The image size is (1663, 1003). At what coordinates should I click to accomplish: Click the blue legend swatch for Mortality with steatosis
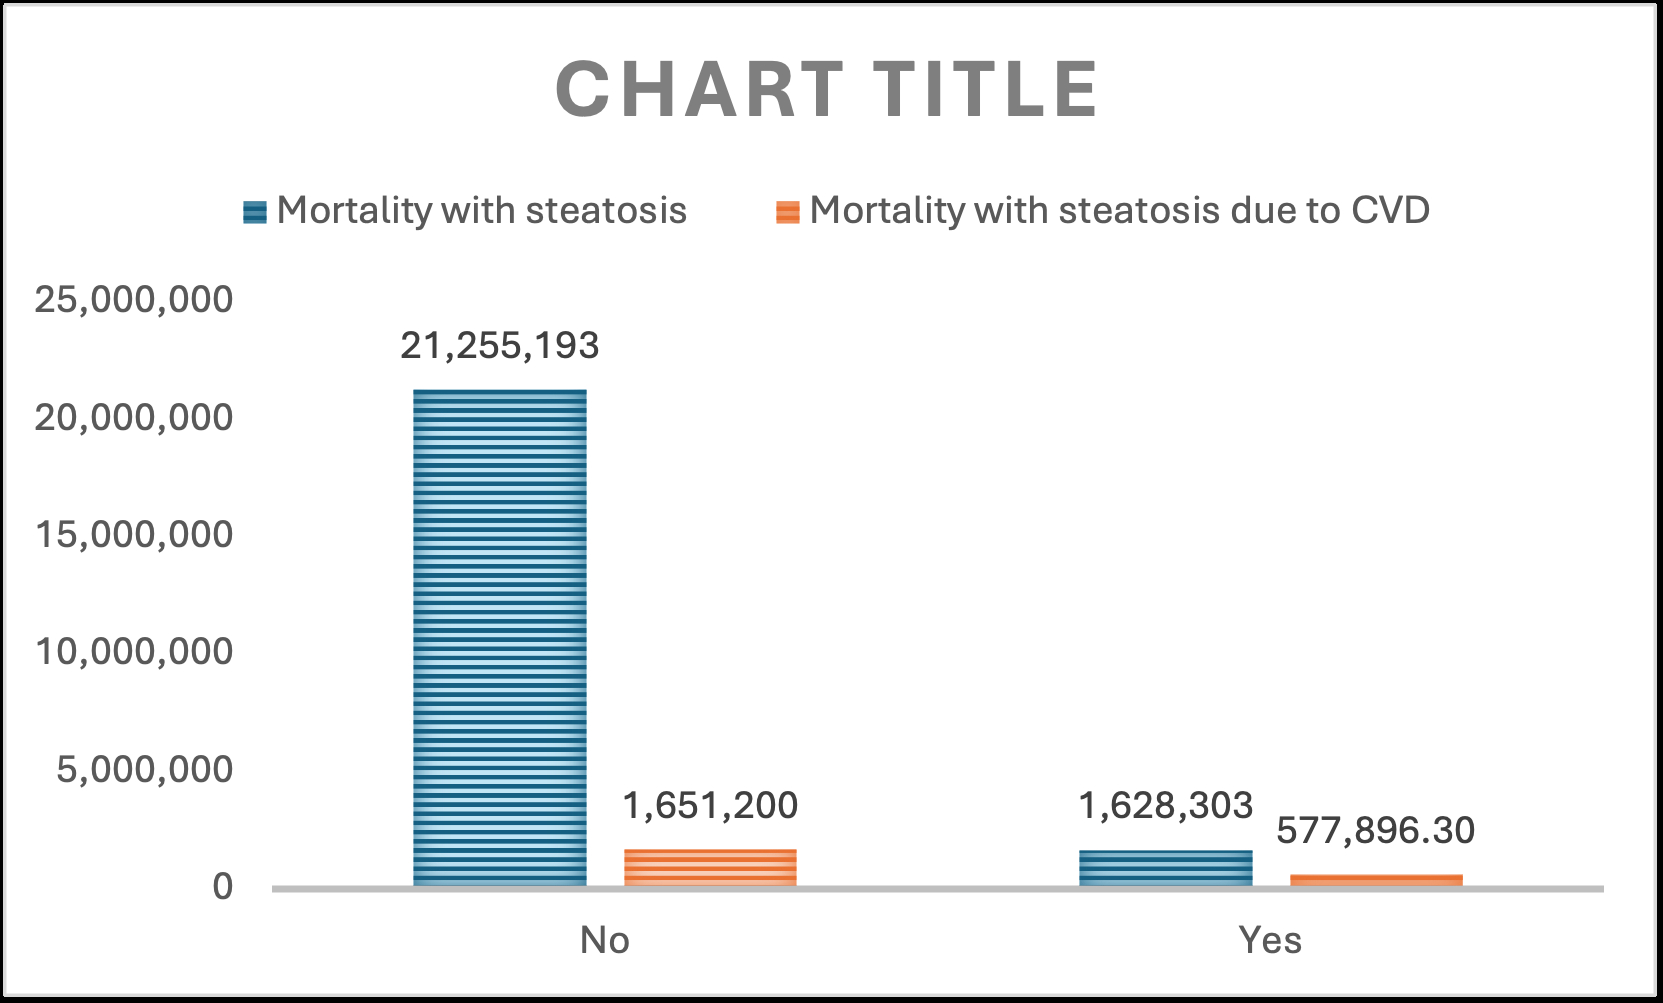coord(255,212)
